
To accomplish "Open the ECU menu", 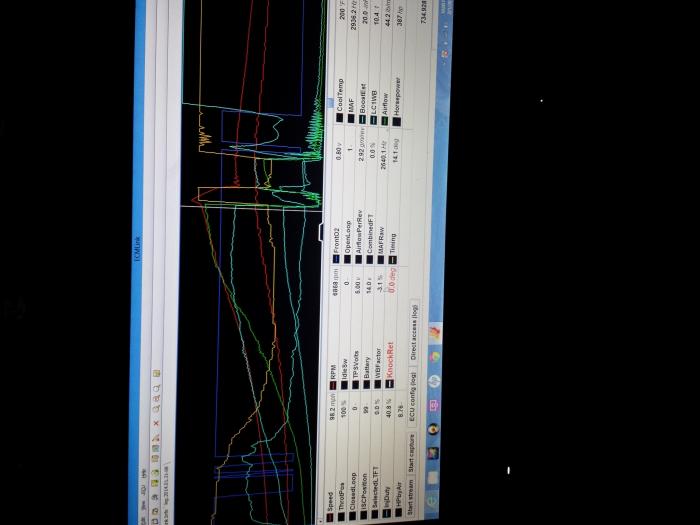I will (x=143, y=490).
